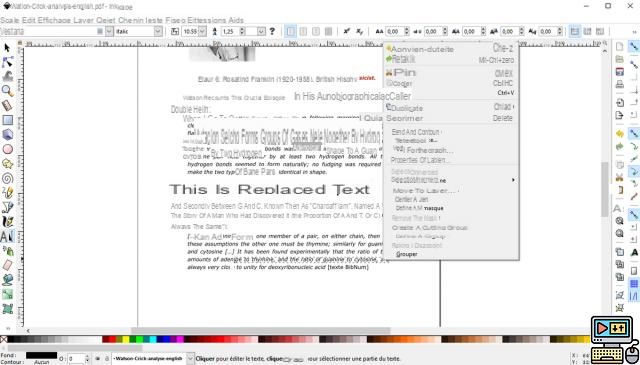The height and width of the screenshot is (365, 640).
Task: Toggle align text center button
Action: [303, 31]
